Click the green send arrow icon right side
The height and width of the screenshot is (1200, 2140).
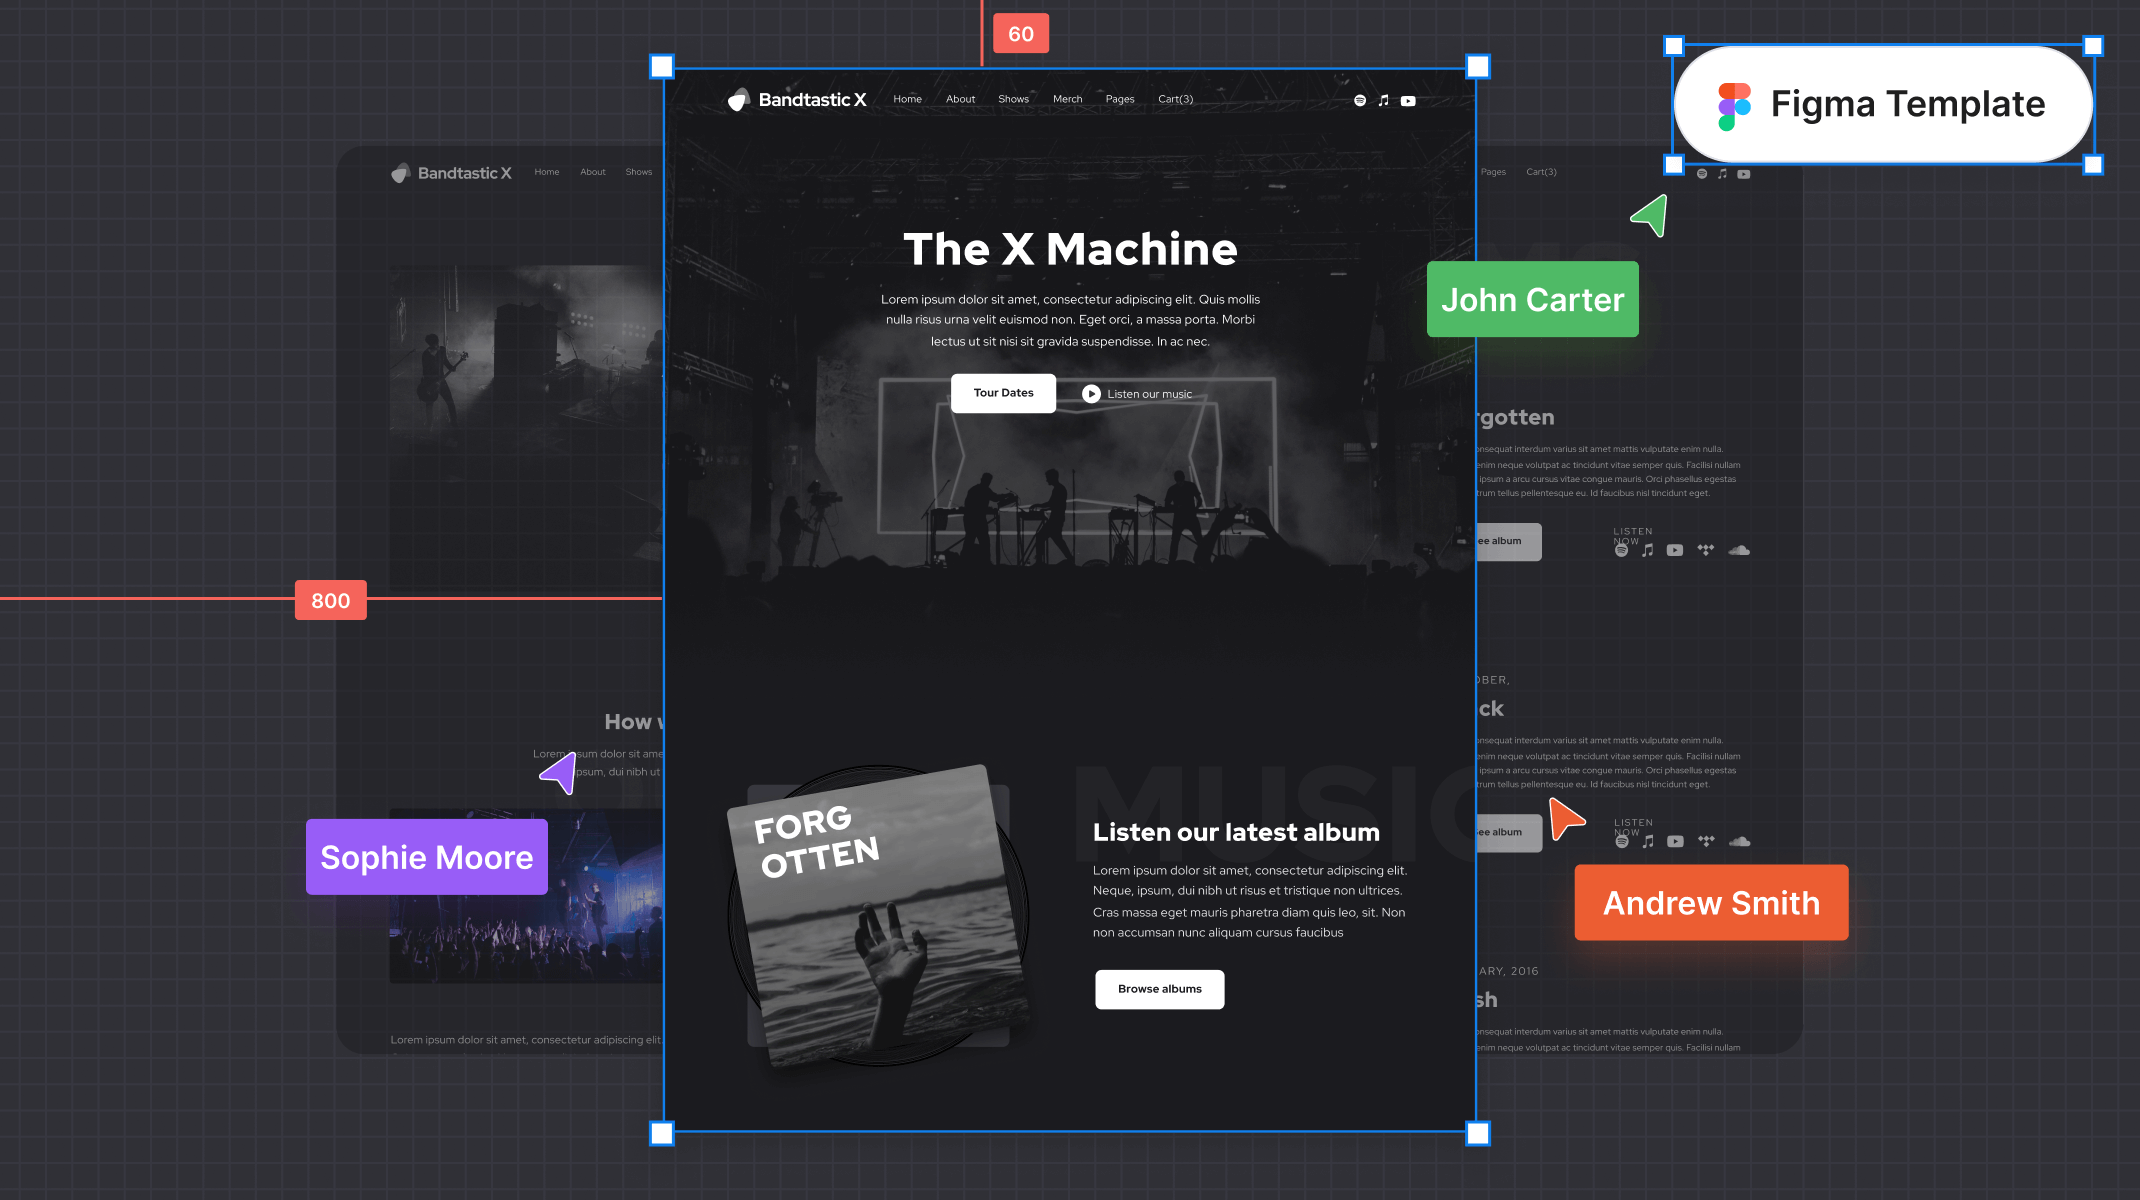1648,218
